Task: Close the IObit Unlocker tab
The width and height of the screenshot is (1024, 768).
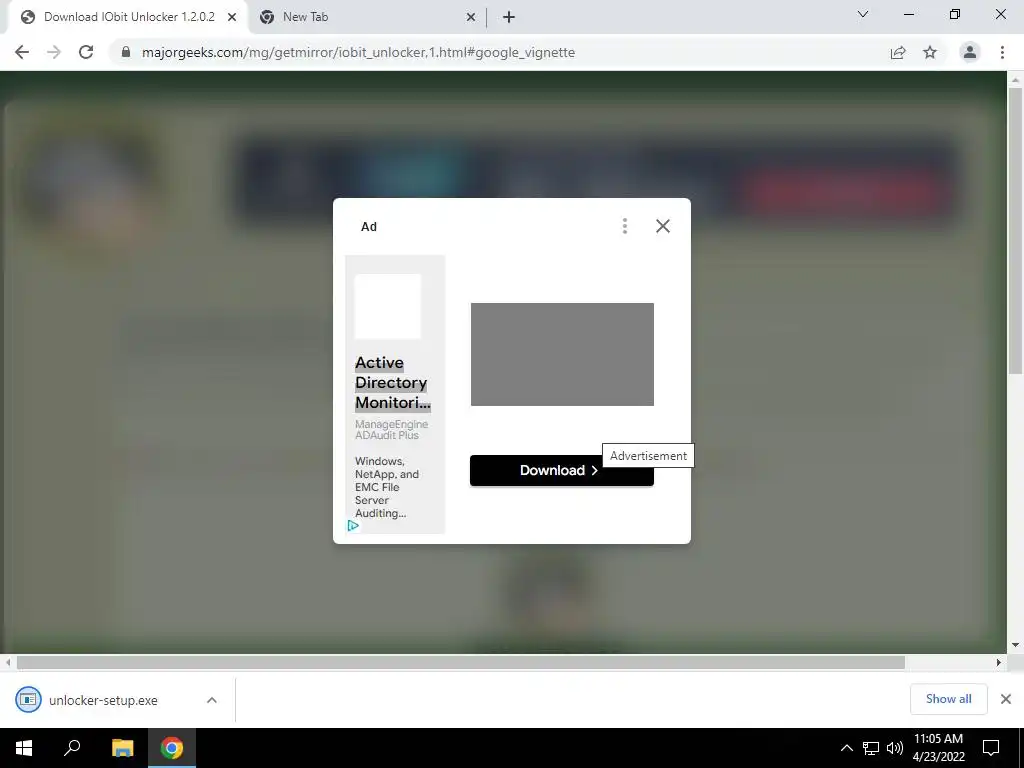Action: click(x=232, y=17)
